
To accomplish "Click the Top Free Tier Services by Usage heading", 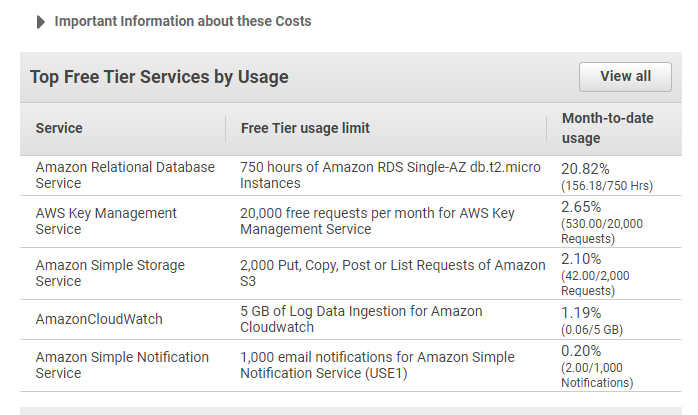I will click(x=159, y=77).
